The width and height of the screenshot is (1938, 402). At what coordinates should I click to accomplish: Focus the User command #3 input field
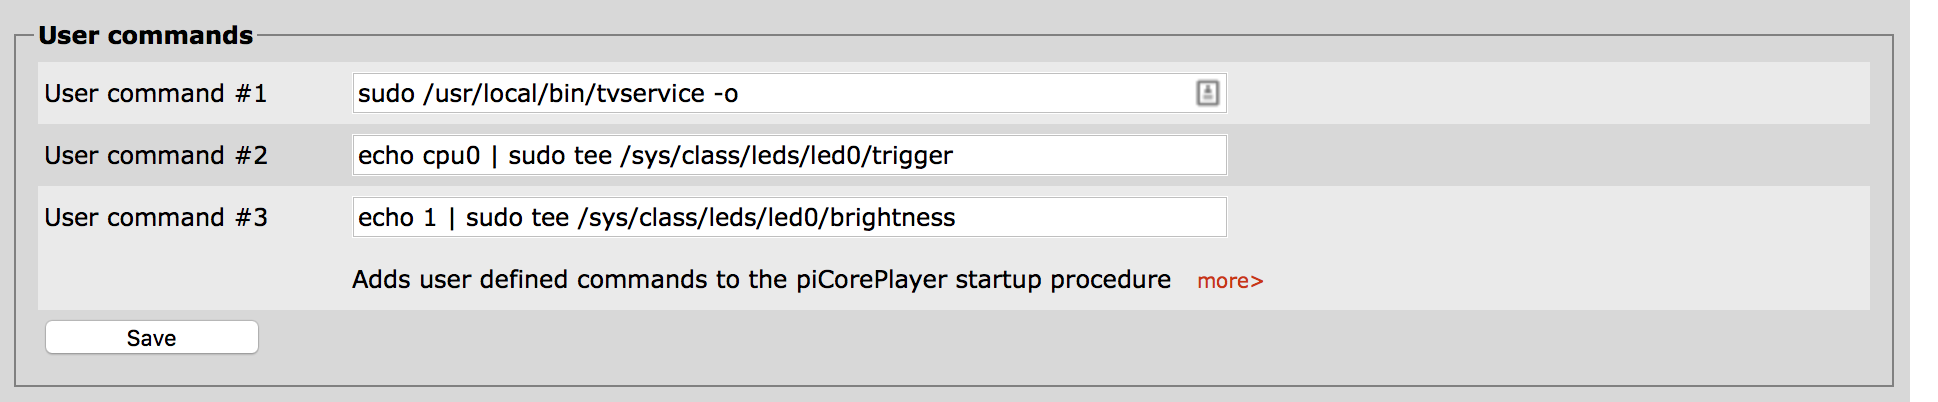tap(789, 217)
